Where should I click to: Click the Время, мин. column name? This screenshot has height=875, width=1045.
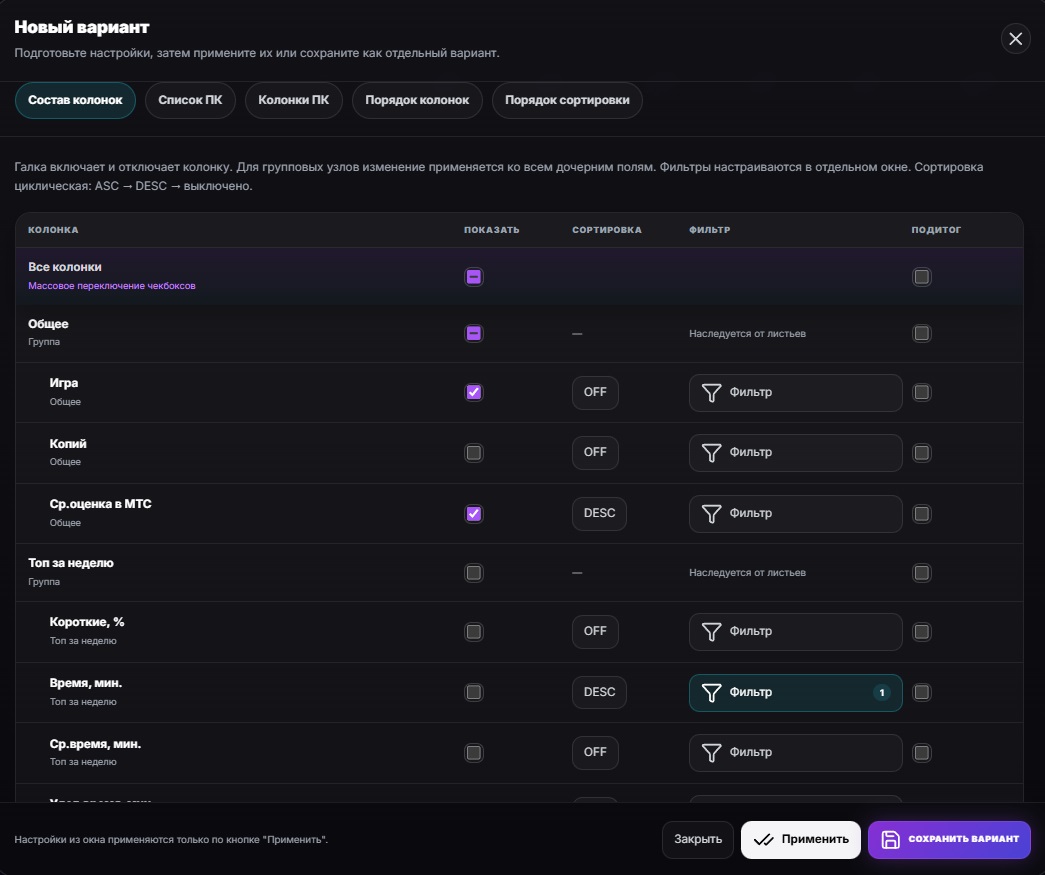click(x=86, y=683)
